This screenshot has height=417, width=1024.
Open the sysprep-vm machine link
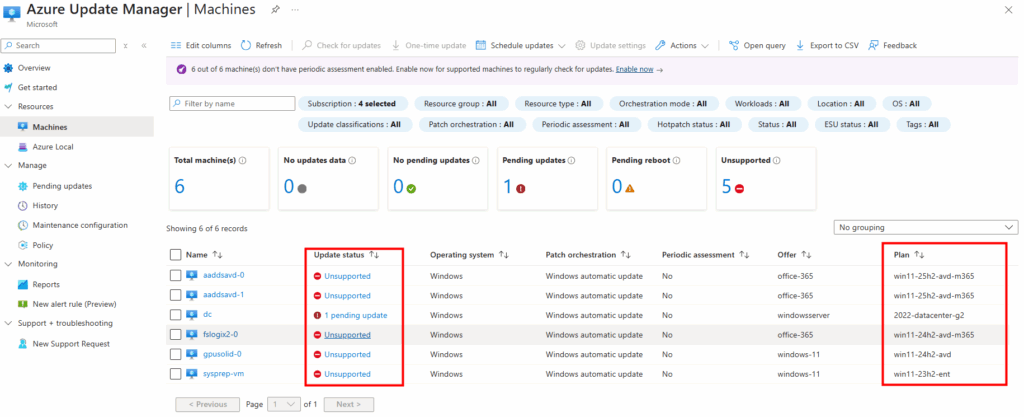(223, 374)
